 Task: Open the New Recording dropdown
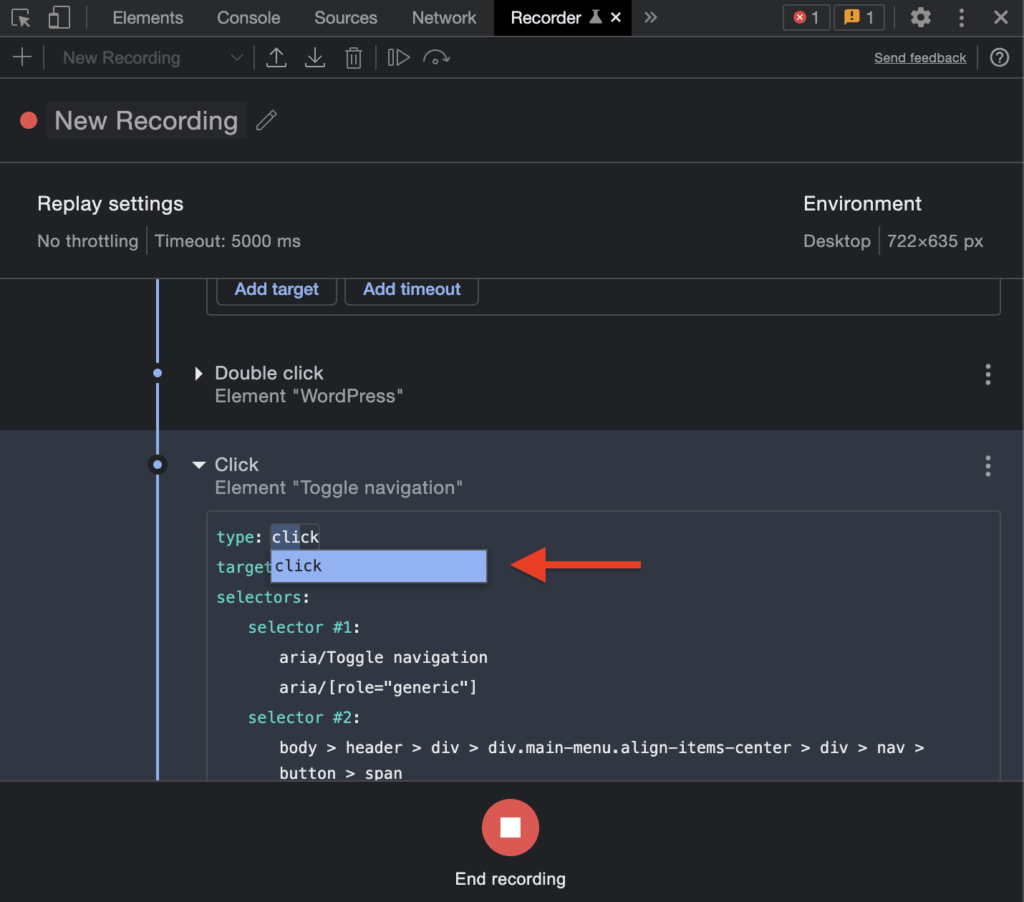click(237, 57)
